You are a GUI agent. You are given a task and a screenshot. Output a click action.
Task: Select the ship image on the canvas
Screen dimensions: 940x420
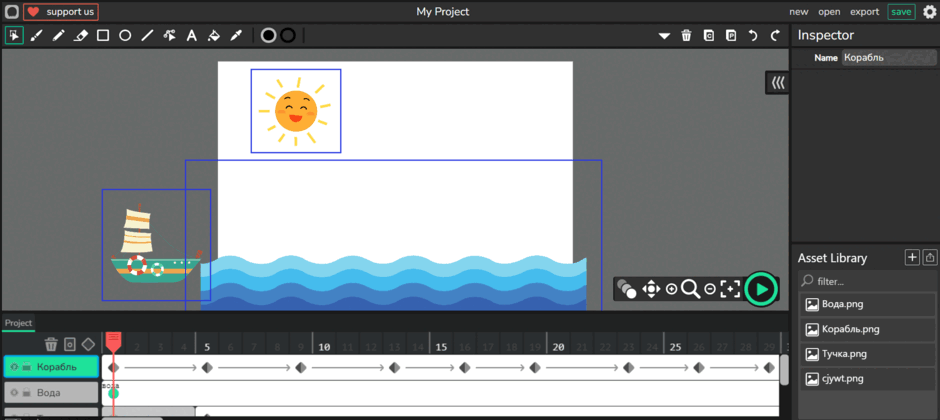156,246
